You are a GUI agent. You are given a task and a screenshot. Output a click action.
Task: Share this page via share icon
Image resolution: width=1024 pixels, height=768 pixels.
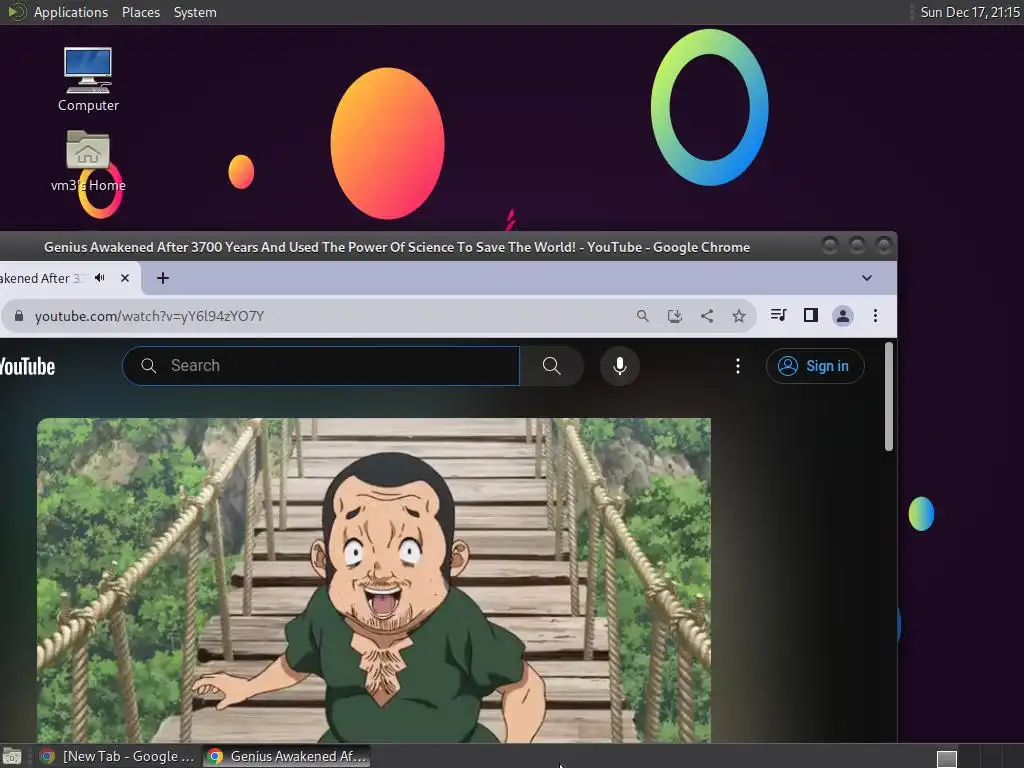707,316
